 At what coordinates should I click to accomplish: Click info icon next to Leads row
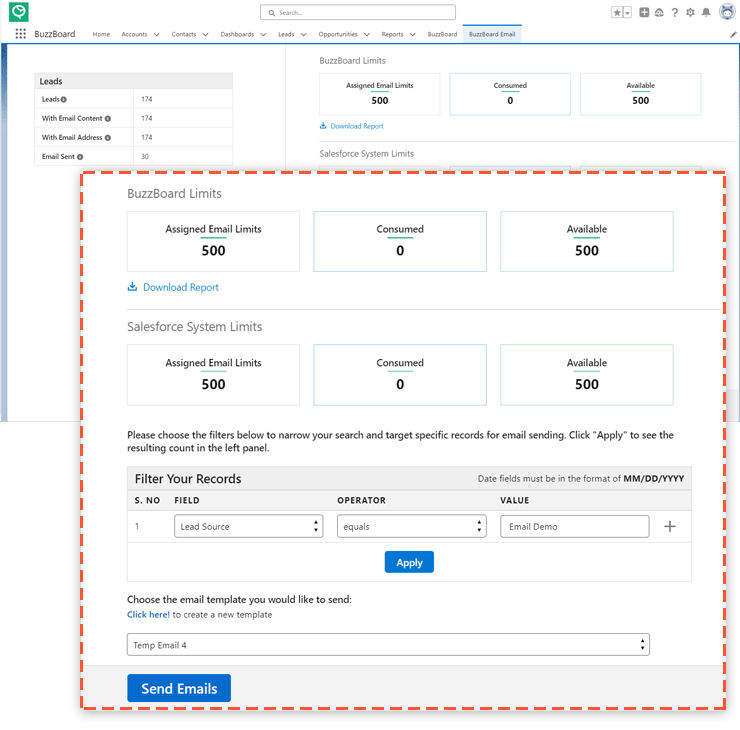coord(64,100)
